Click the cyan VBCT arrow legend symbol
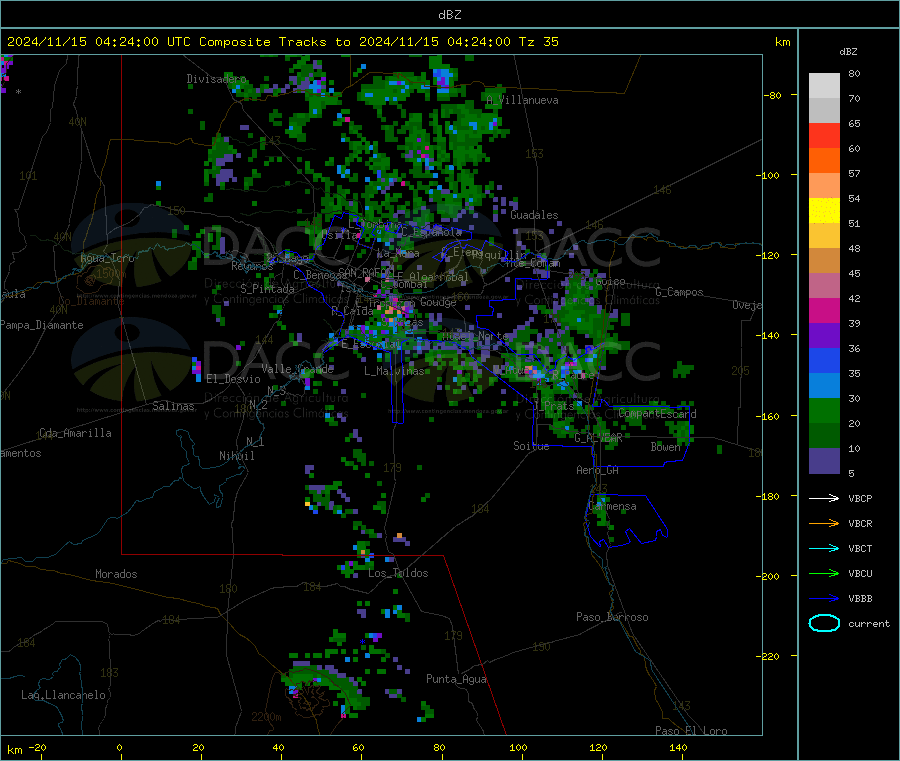The width and height of the screenshot is (900, 761). (x=824, y=548)
